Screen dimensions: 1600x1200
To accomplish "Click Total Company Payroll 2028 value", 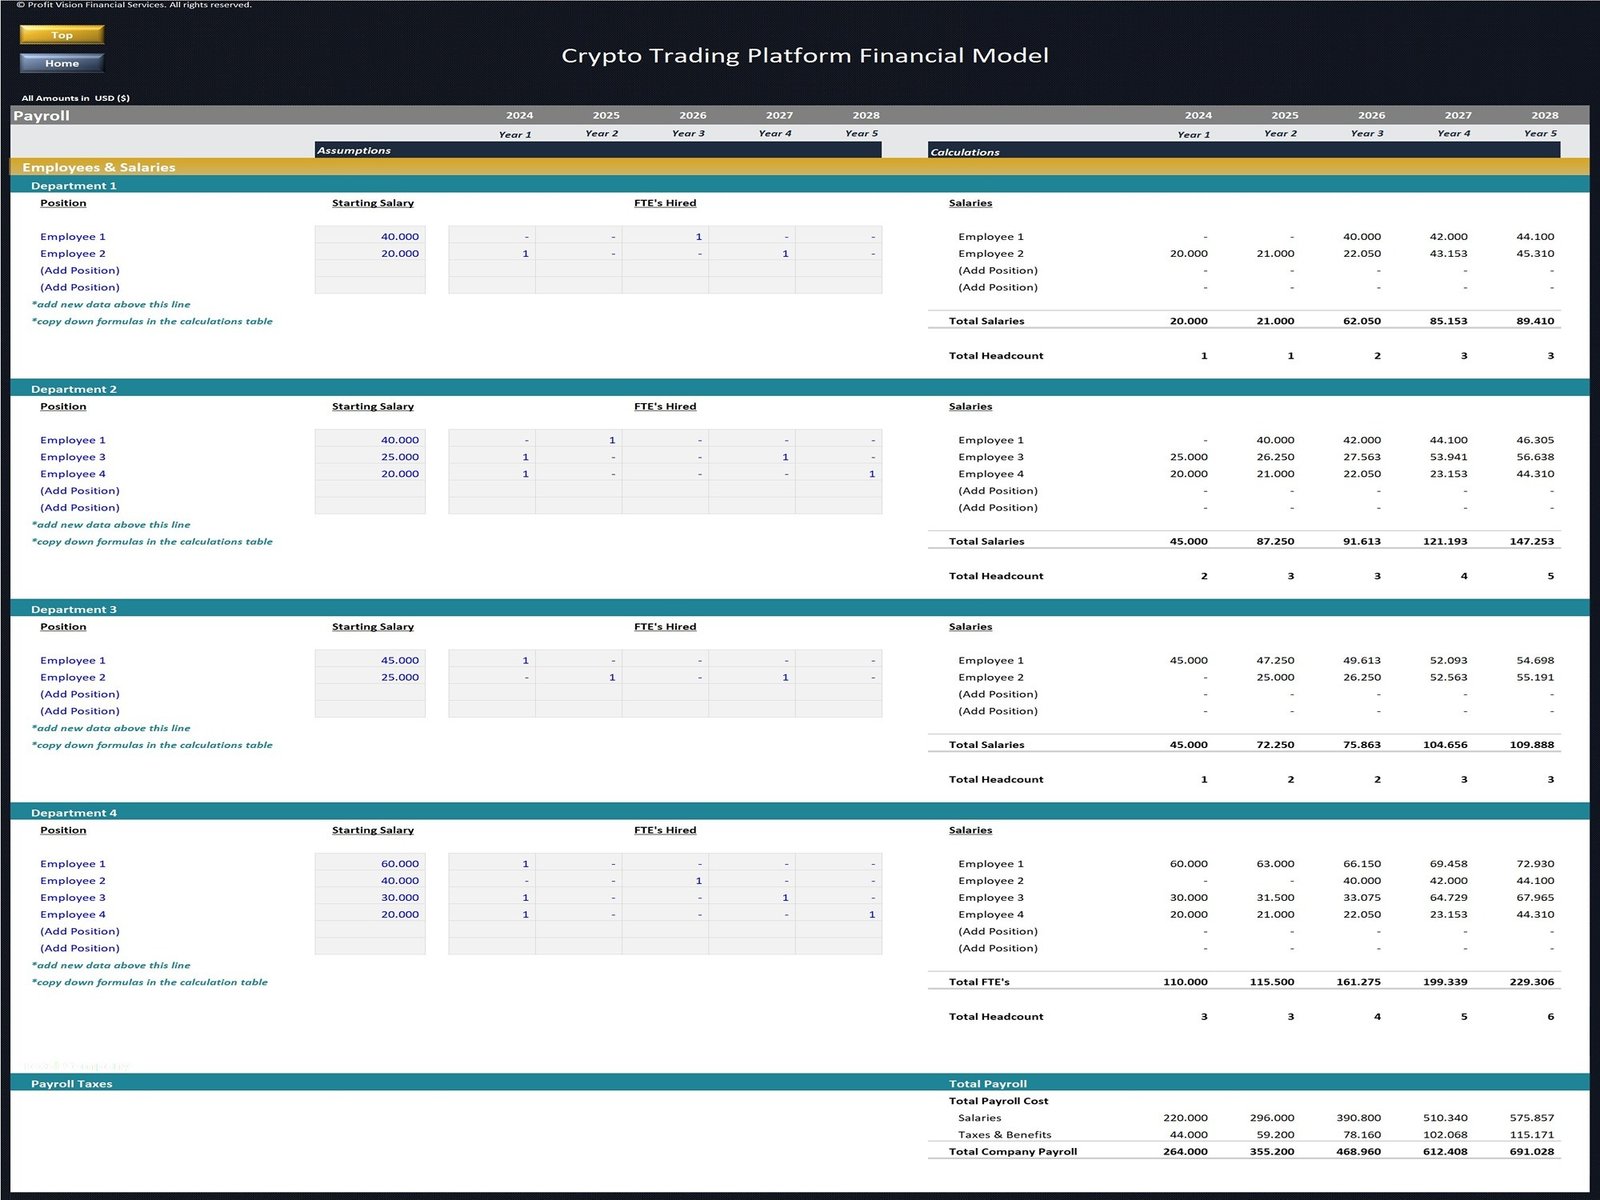I will point(1531,1152).
